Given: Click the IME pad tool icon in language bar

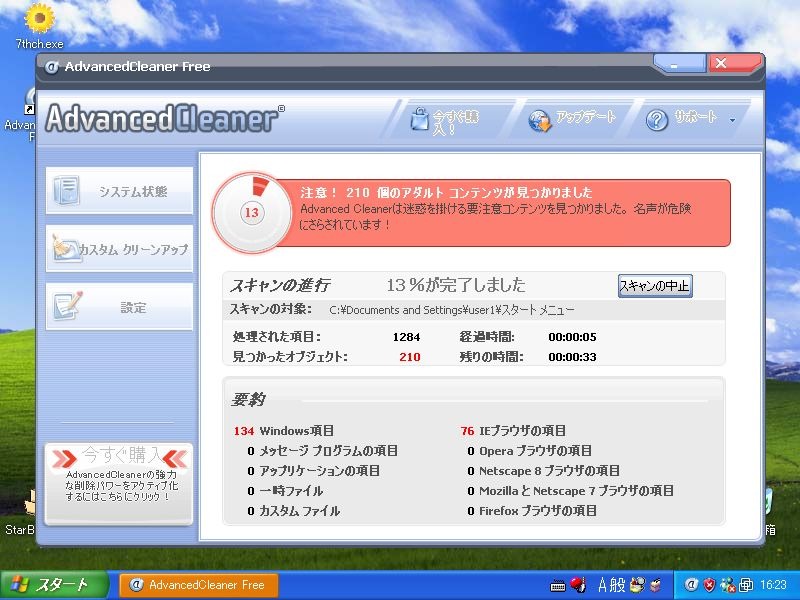Looking at the screenshot, I should pyautogui.click(x=636, y=585).
